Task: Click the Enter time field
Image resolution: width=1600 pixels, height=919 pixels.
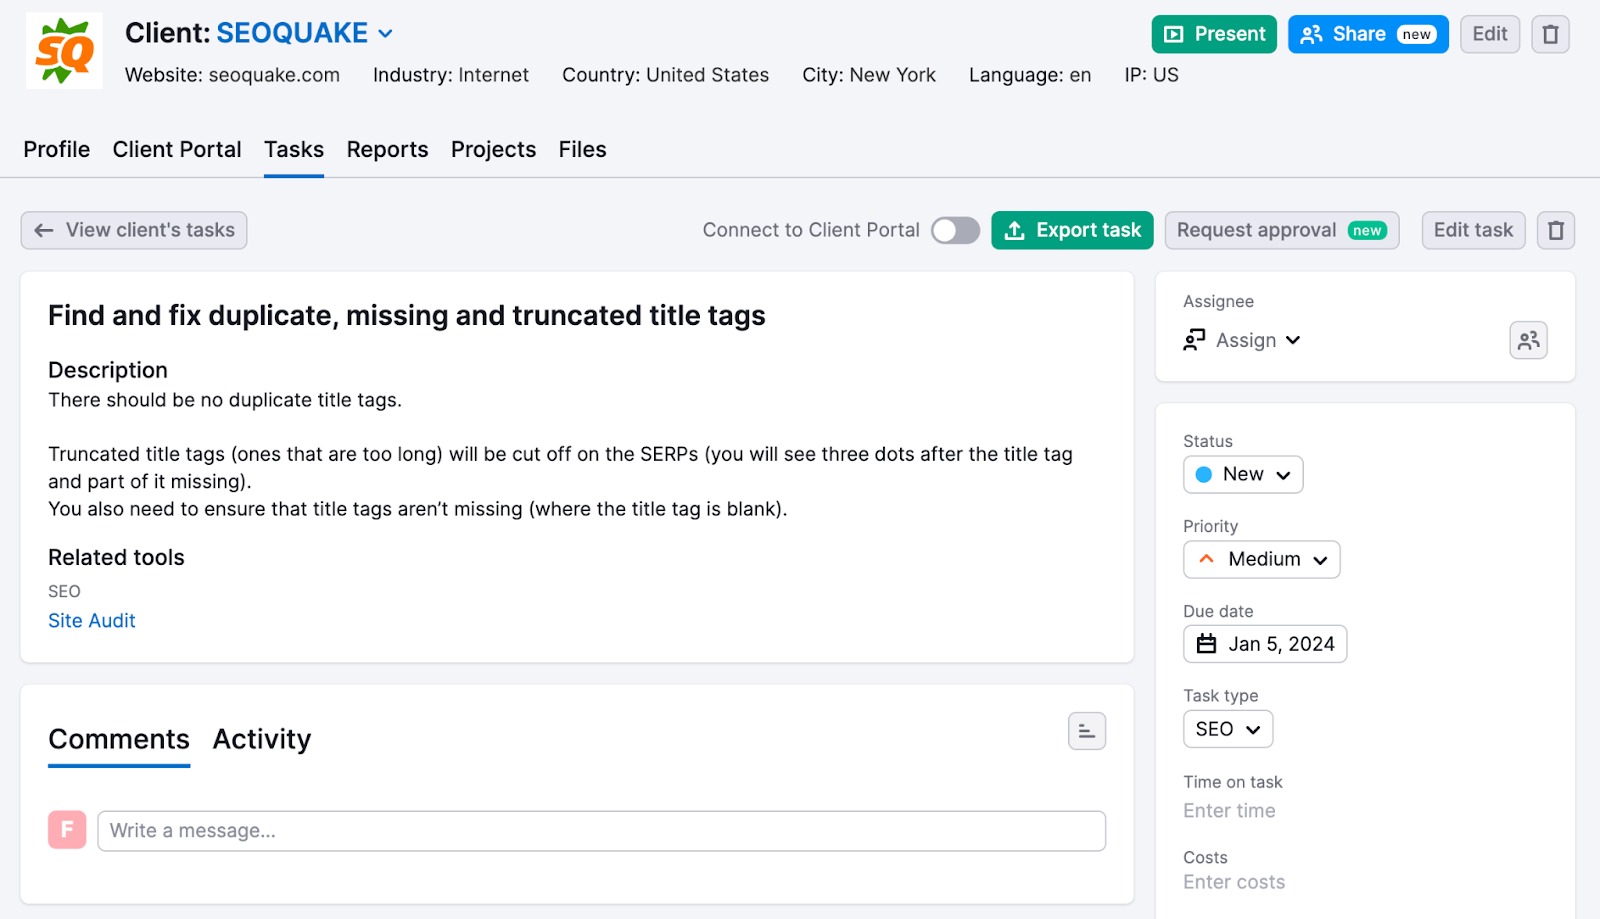Action: (x=1229, y=811)
